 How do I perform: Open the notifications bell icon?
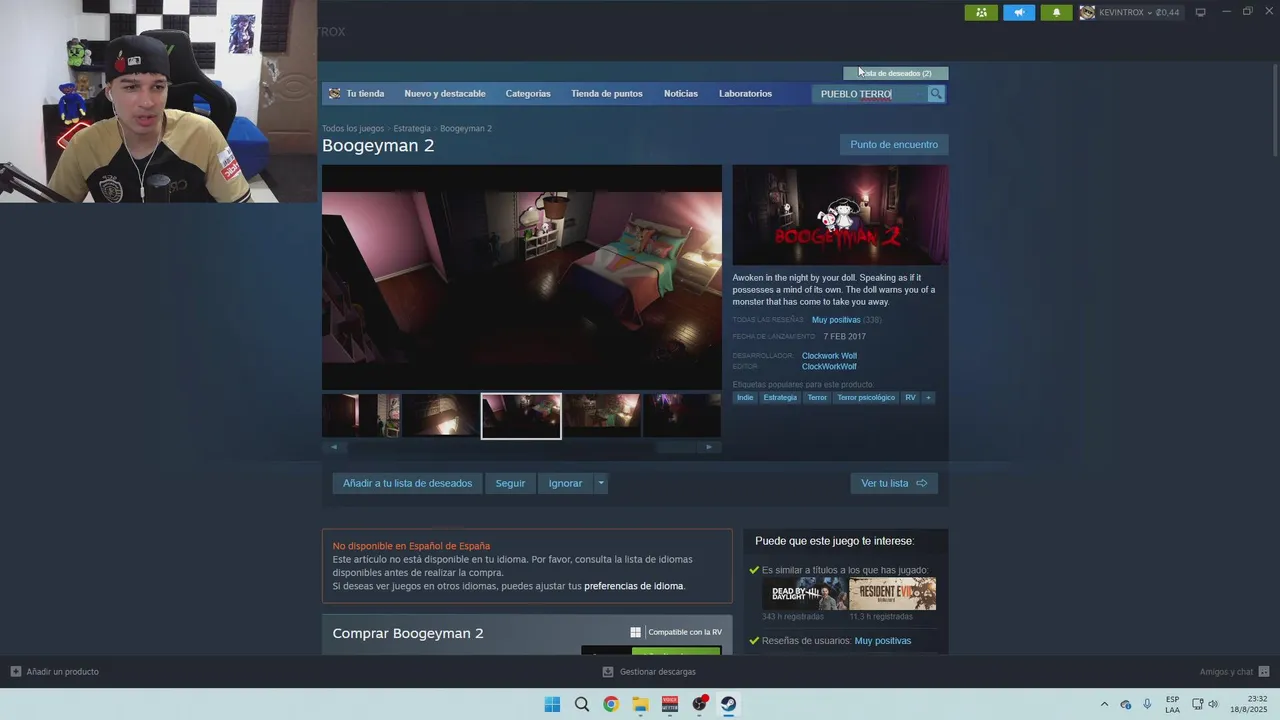tap(1057, 12)
